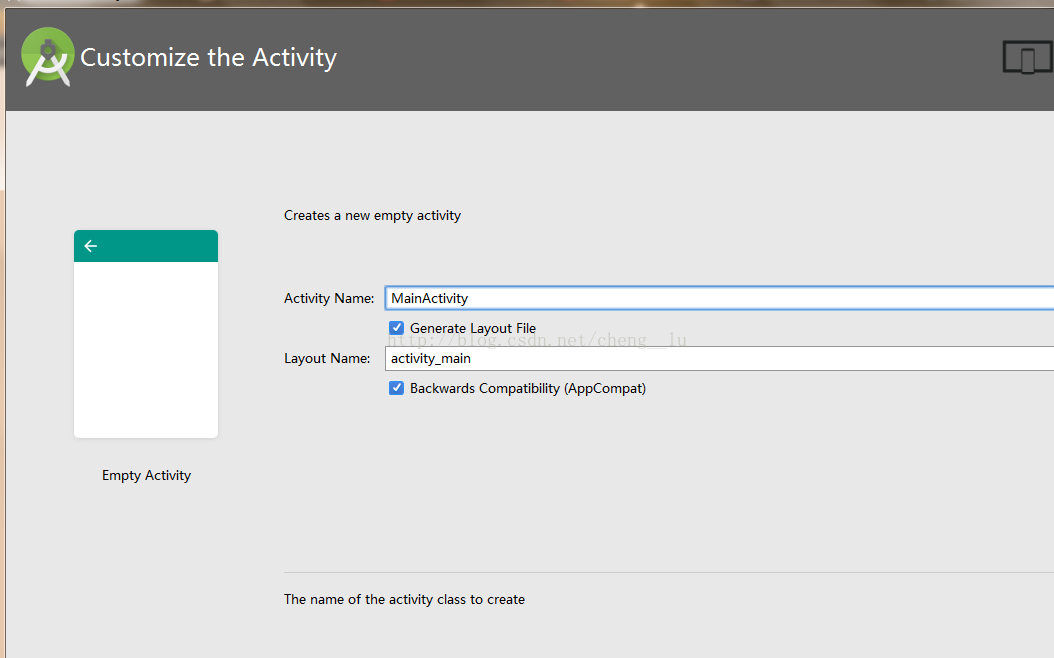
Task: Click the 'Layout Name:' label
Action: (327, 358)
